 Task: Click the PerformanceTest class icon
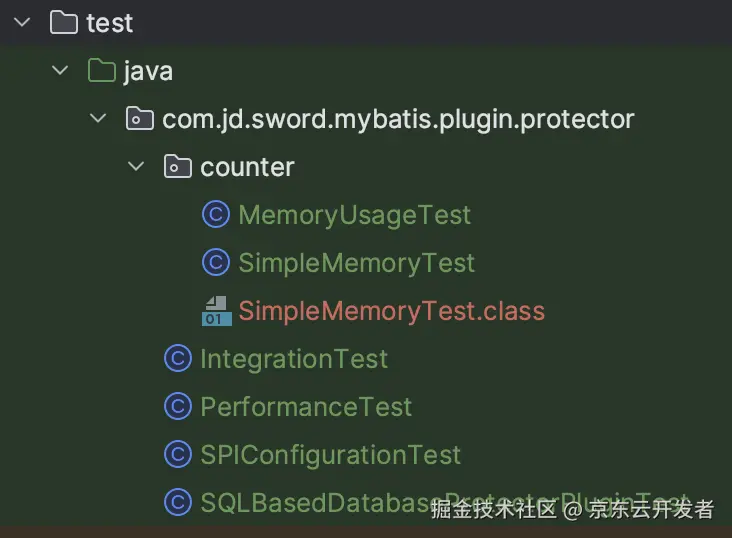pos(178,407)
